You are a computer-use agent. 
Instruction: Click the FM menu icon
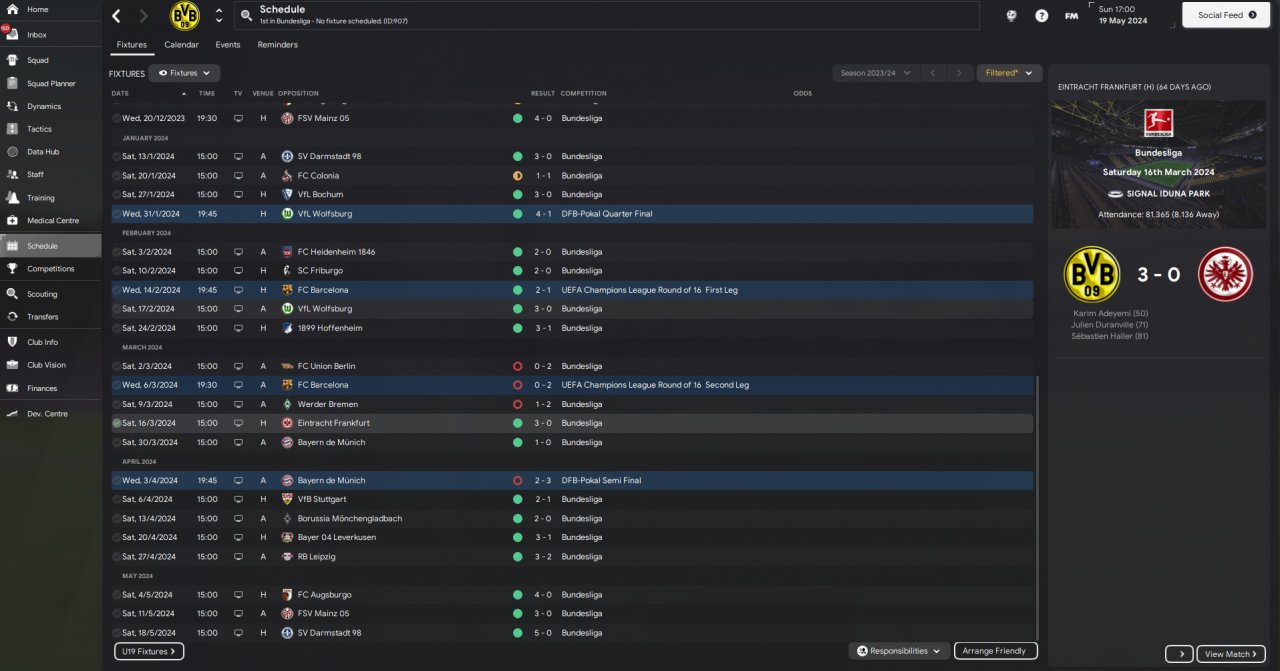tap(1071, 16)
